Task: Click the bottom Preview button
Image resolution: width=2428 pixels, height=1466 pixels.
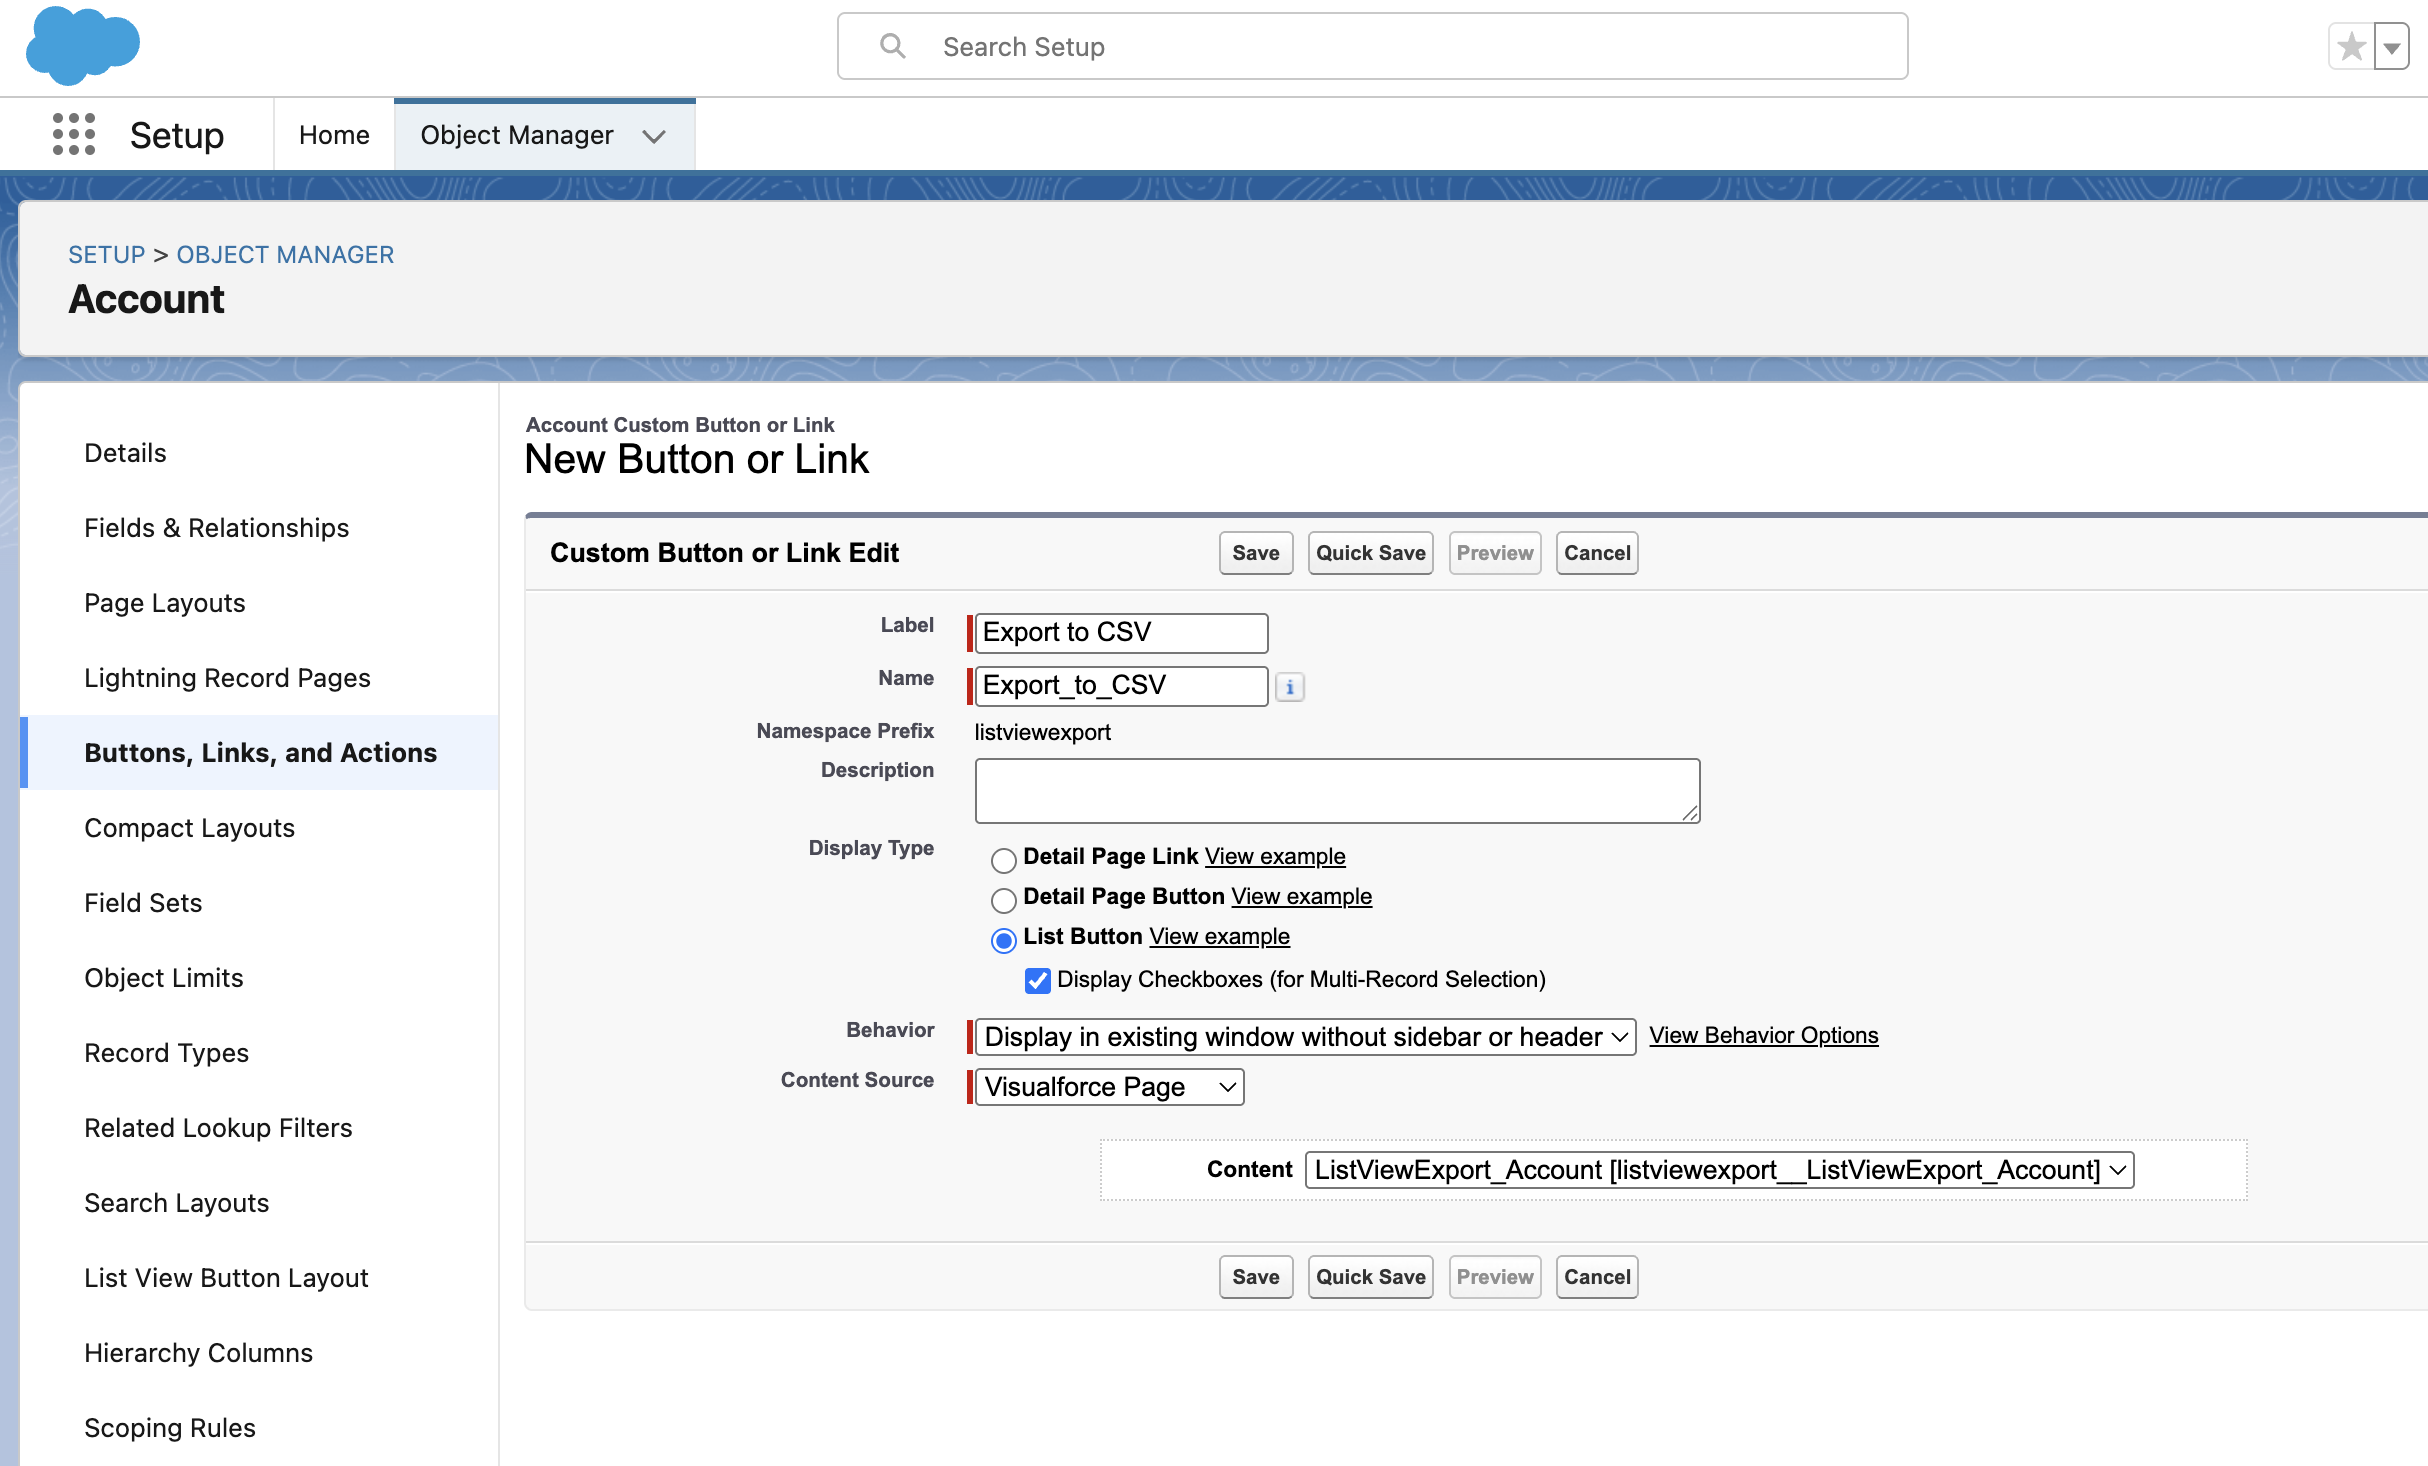Action: point(1495,1277)
